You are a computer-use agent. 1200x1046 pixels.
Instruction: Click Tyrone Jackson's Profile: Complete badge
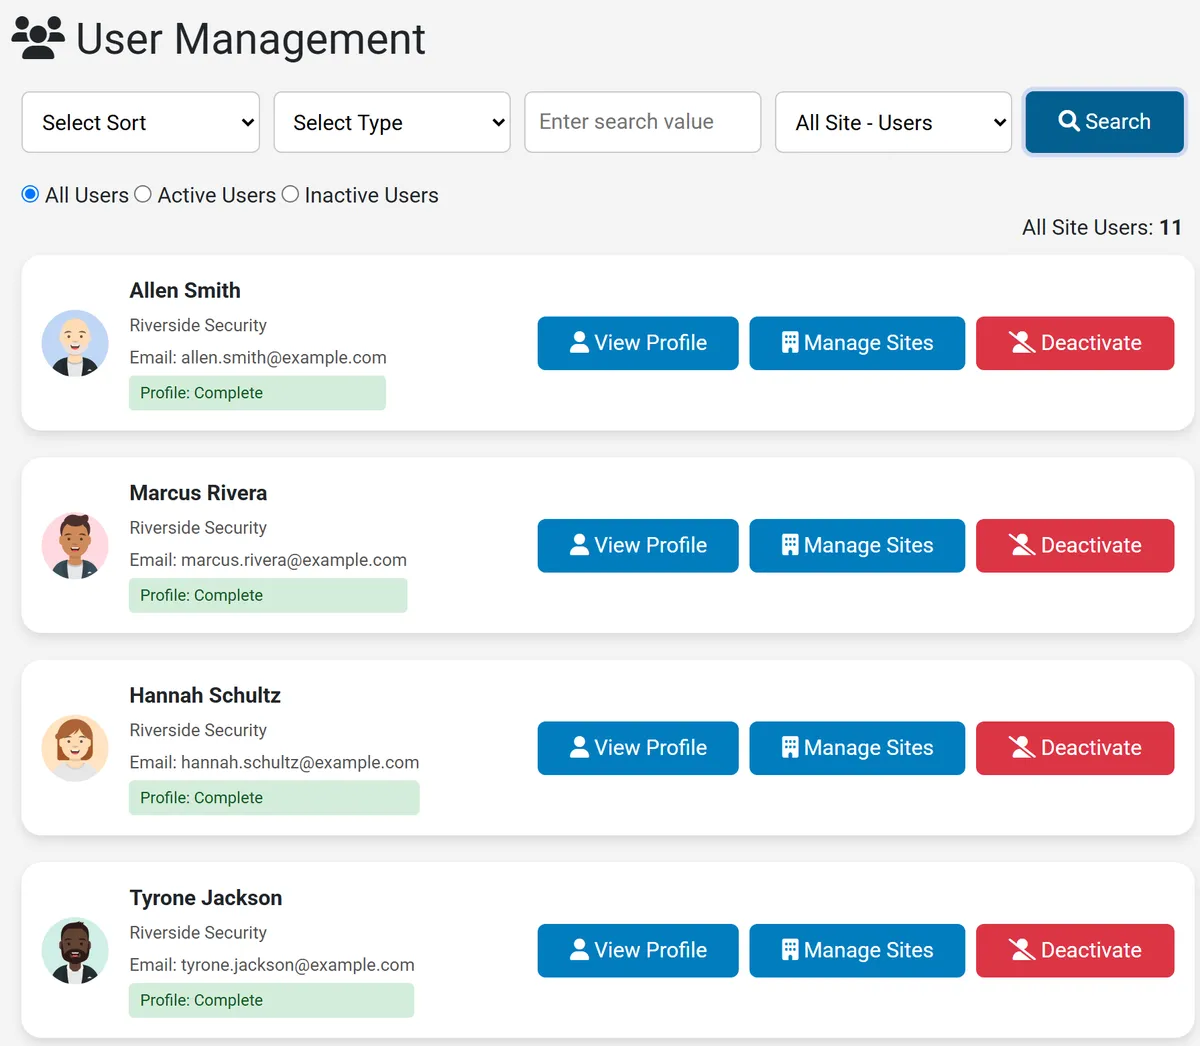tap(271, 1000)
